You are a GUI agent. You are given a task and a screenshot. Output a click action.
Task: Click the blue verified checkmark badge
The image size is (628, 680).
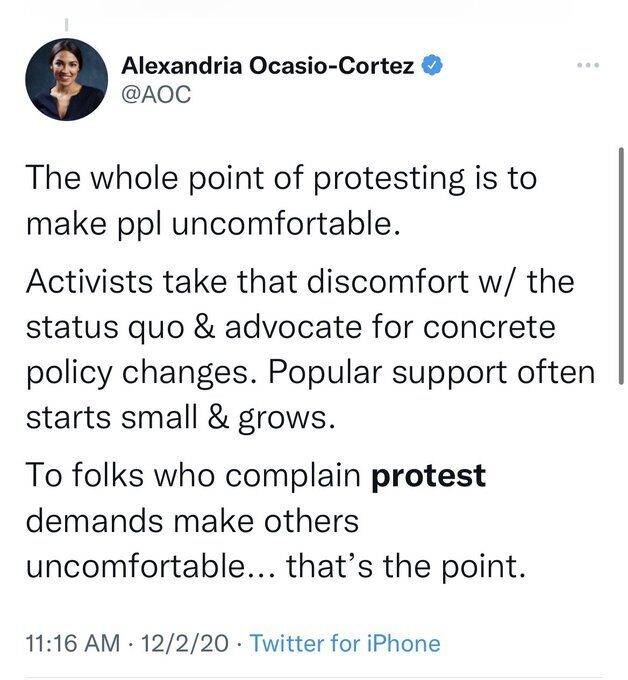point(432,65)
